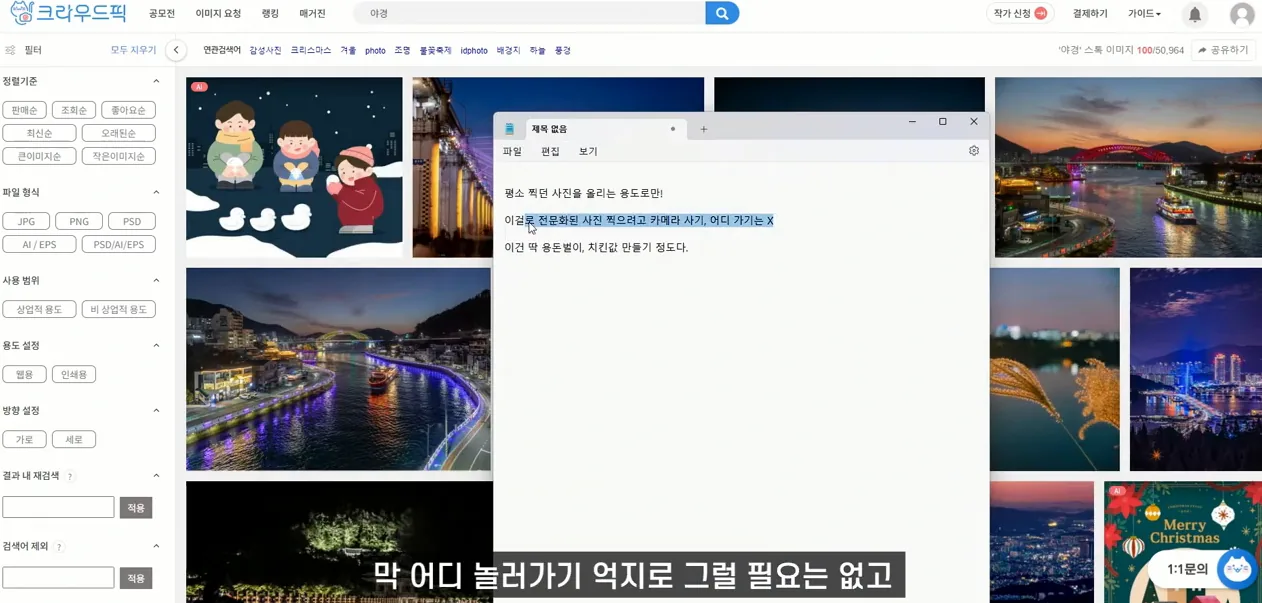Screen dimensions: 1262x603
Task: Click the help icon next to 결과 내 재검색
Action: tap(70, 476)
